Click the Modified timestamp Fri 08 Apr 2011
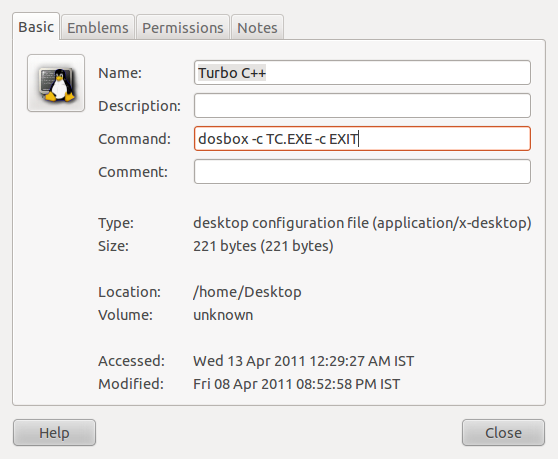Screen dimensions: 558x459 coord(297,384)
